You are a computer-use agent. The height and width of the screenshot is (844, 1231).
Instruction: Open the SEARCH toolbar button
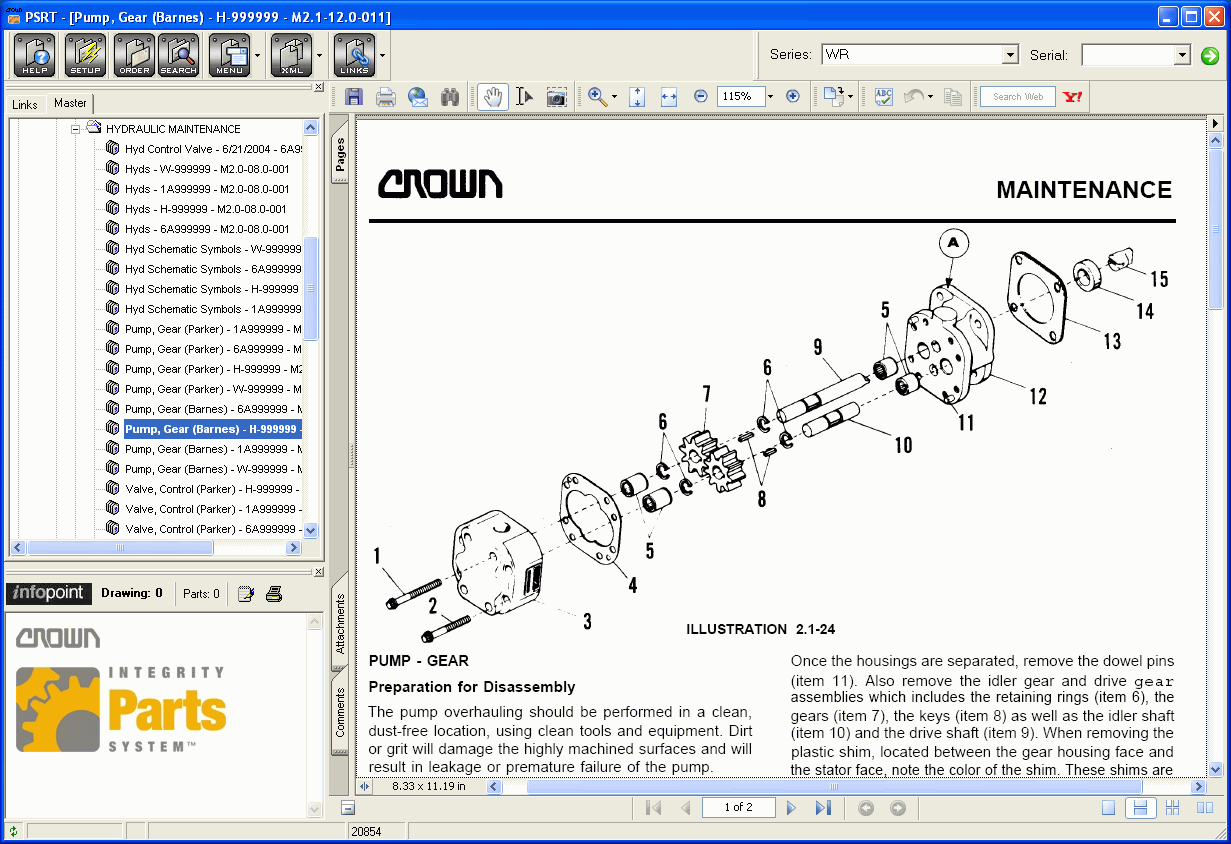(x=178, y=55)
